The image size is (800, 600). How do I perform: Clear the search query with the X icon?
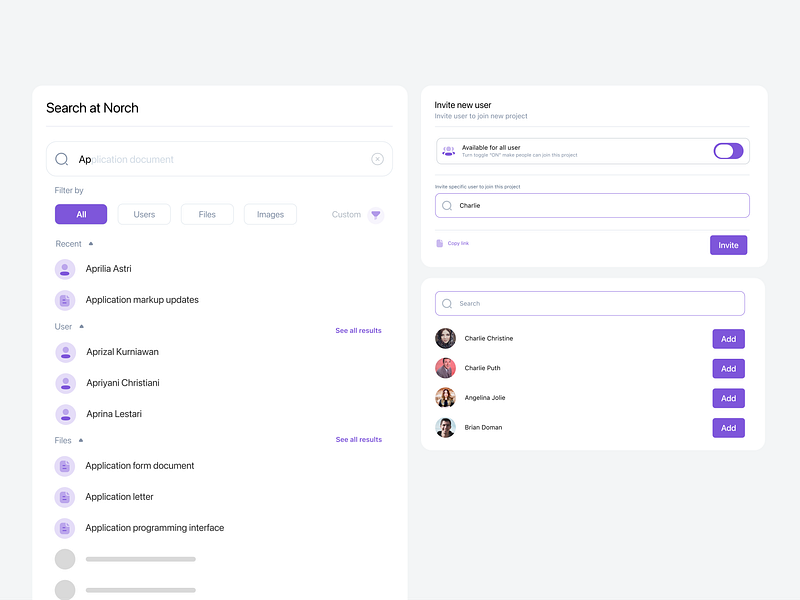click(377, 159)
